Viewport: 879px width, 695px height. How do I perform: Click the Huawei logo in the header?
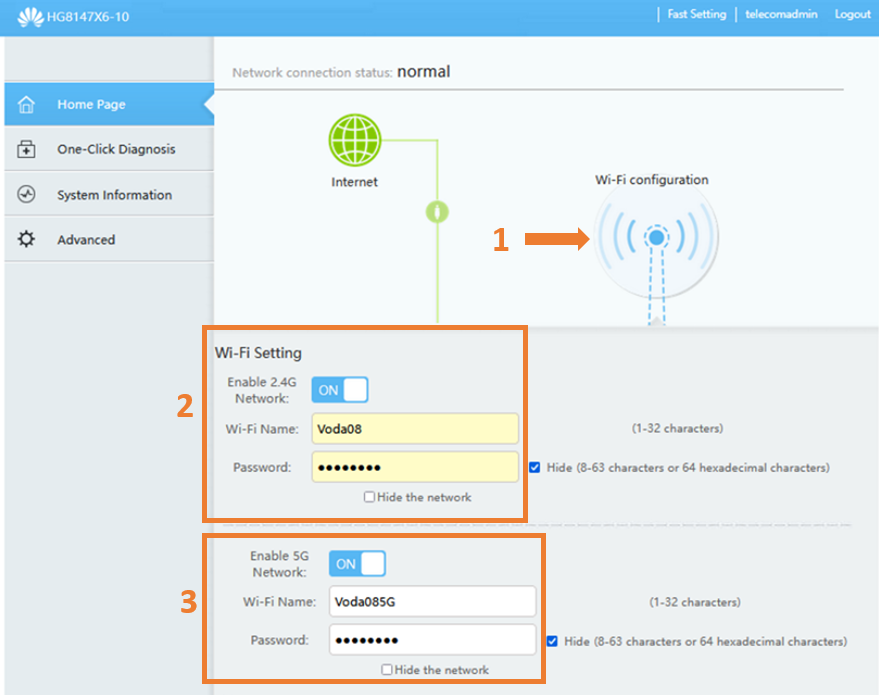[x=30, y=16]
